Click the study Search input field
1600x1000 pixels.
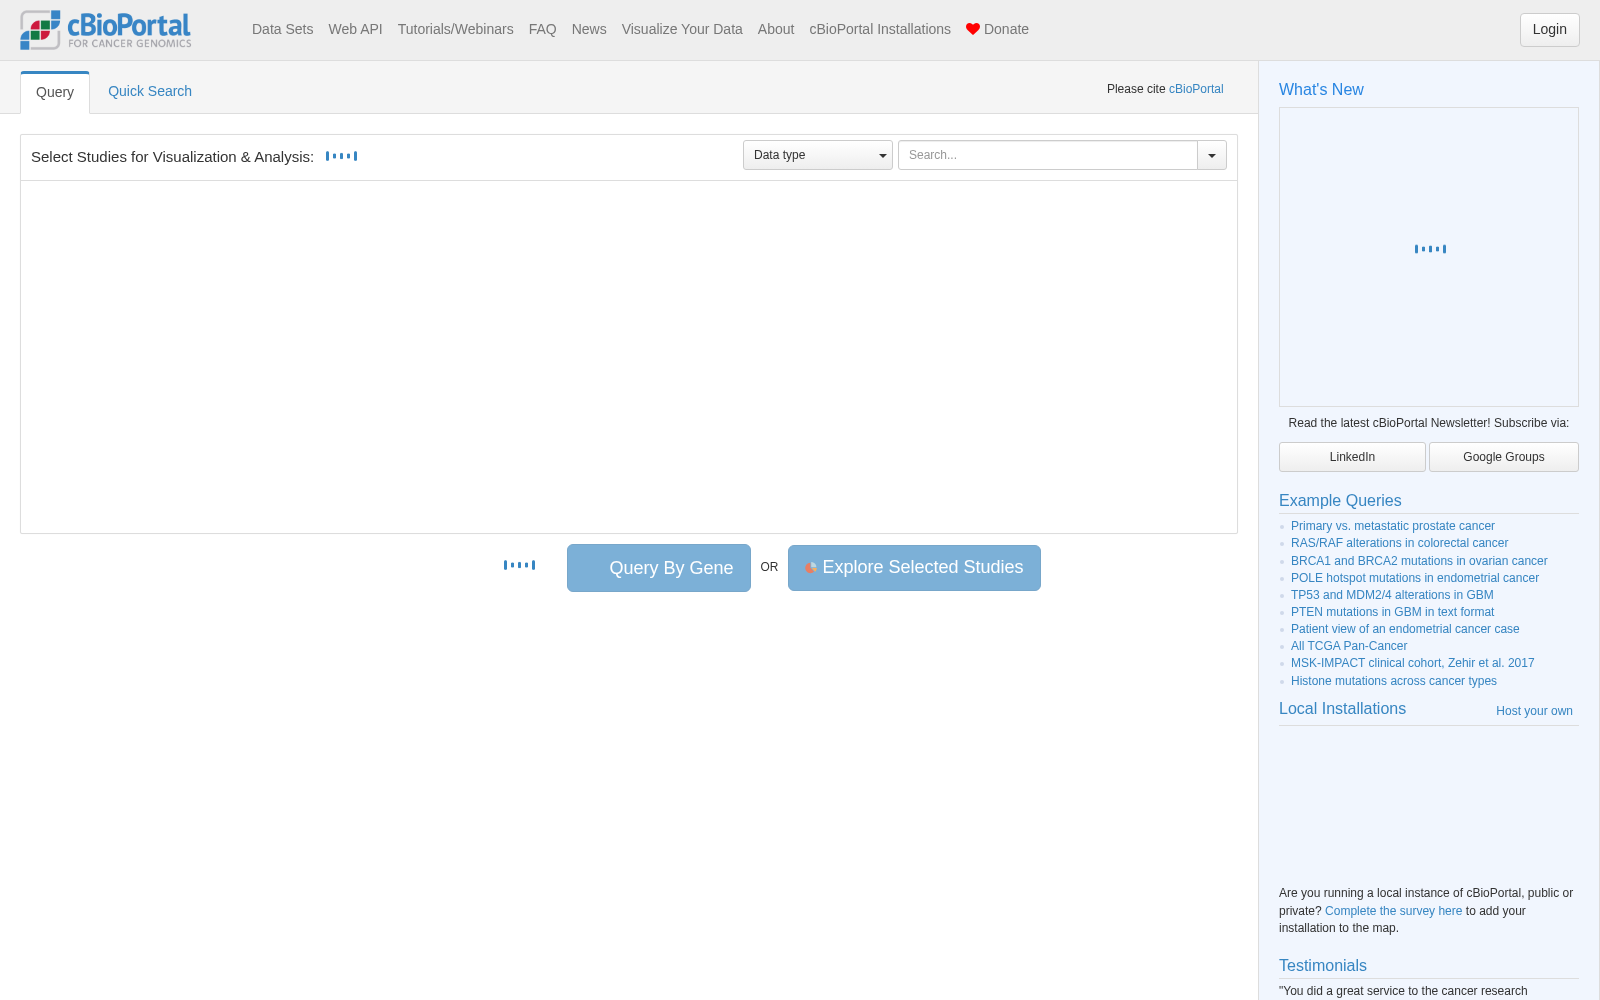click(x=1047, y=155)
